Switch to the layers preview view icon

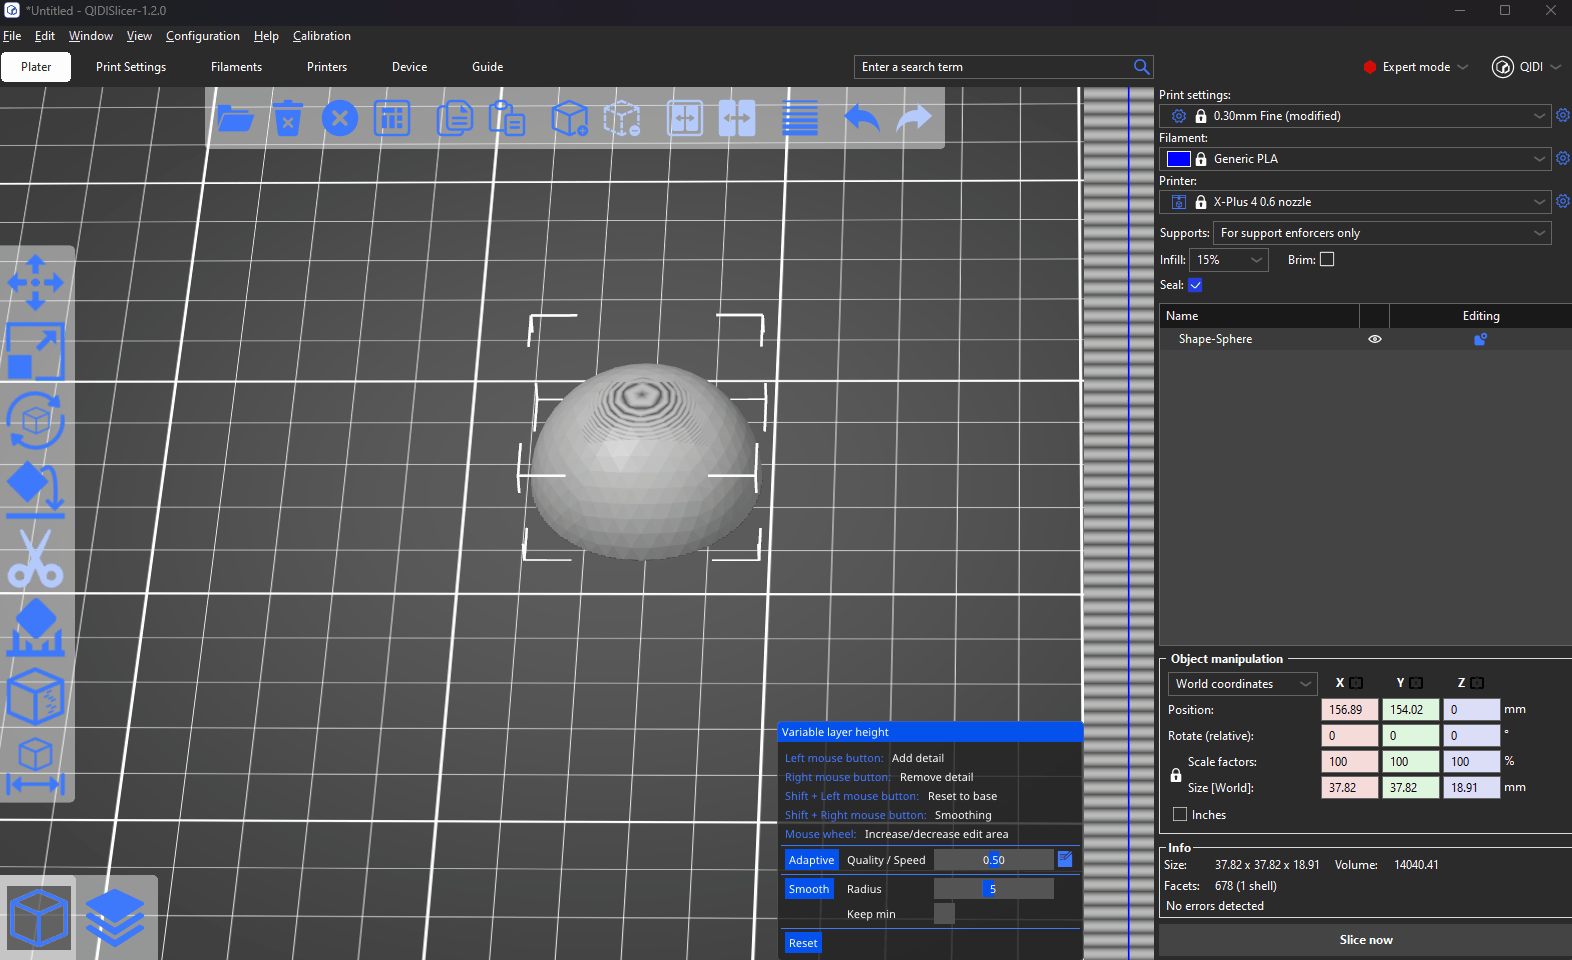115,917
